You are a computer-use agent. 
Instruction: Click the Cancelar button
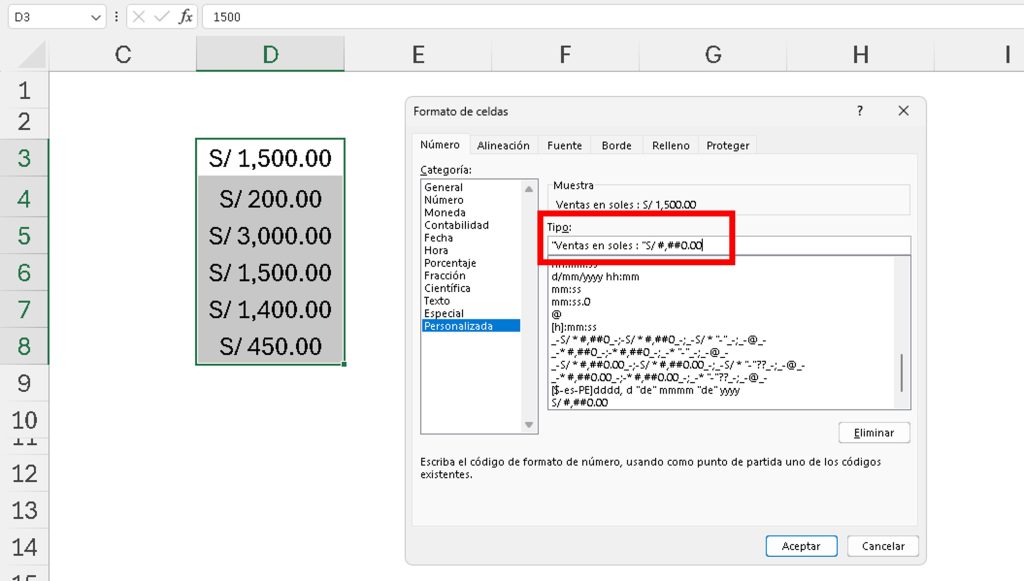883,546
